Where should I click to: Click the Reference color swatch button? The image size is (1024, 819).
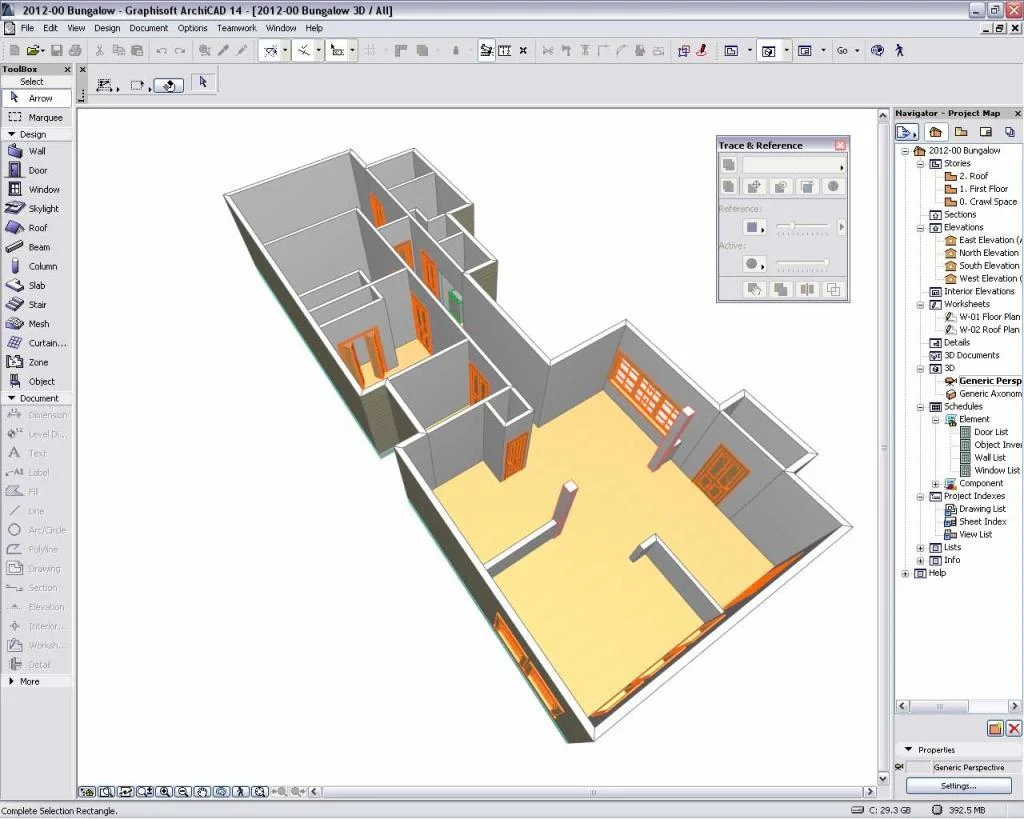coord(752,227)
